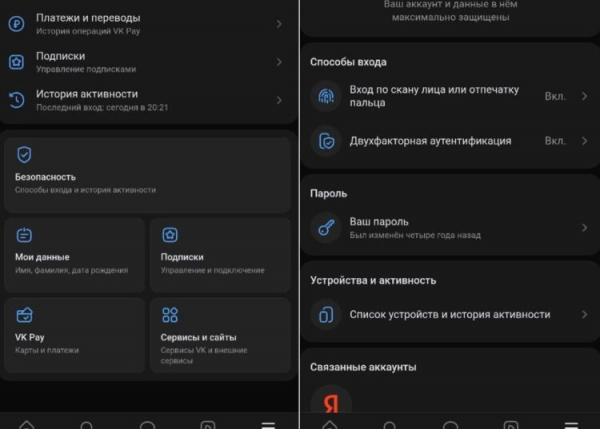Image resolution: width=600 pixels, height=429 pixels.
Task: Tap the star icon in the Подписки list row
Action: click(16, 62)
